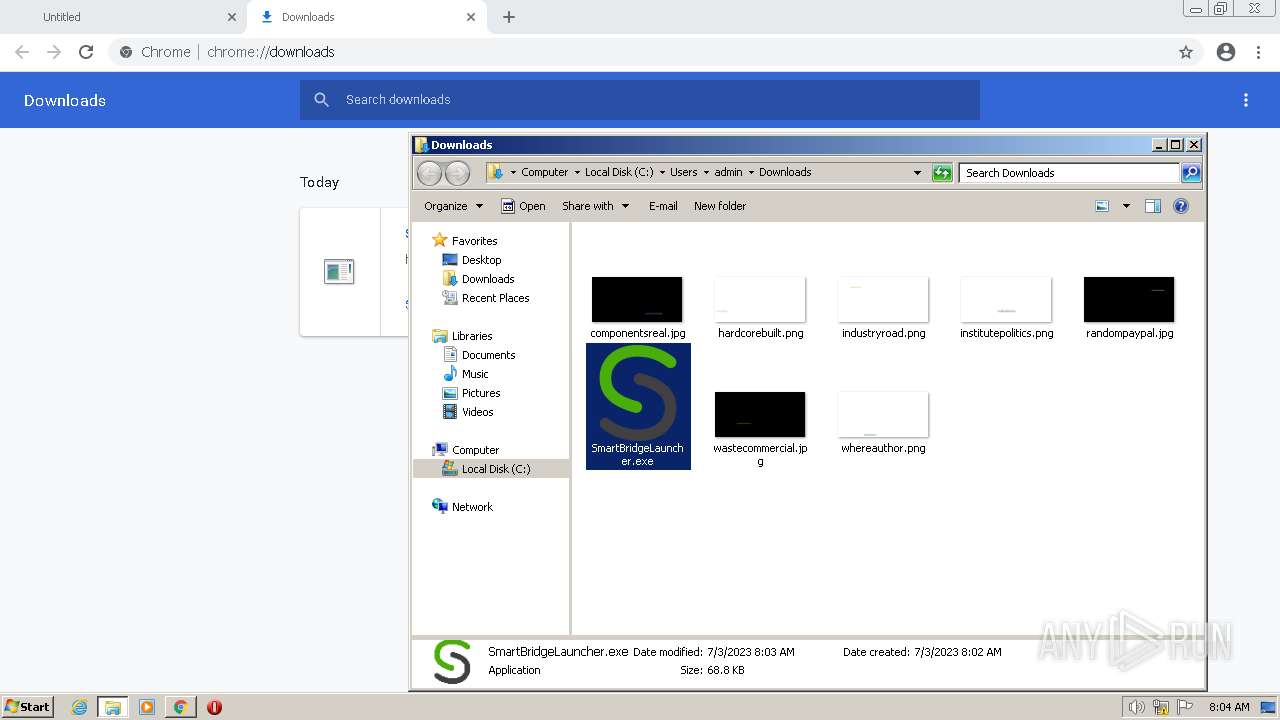Create a New folder
This screenshot has width=1280, height=720.
coord(720,206)
